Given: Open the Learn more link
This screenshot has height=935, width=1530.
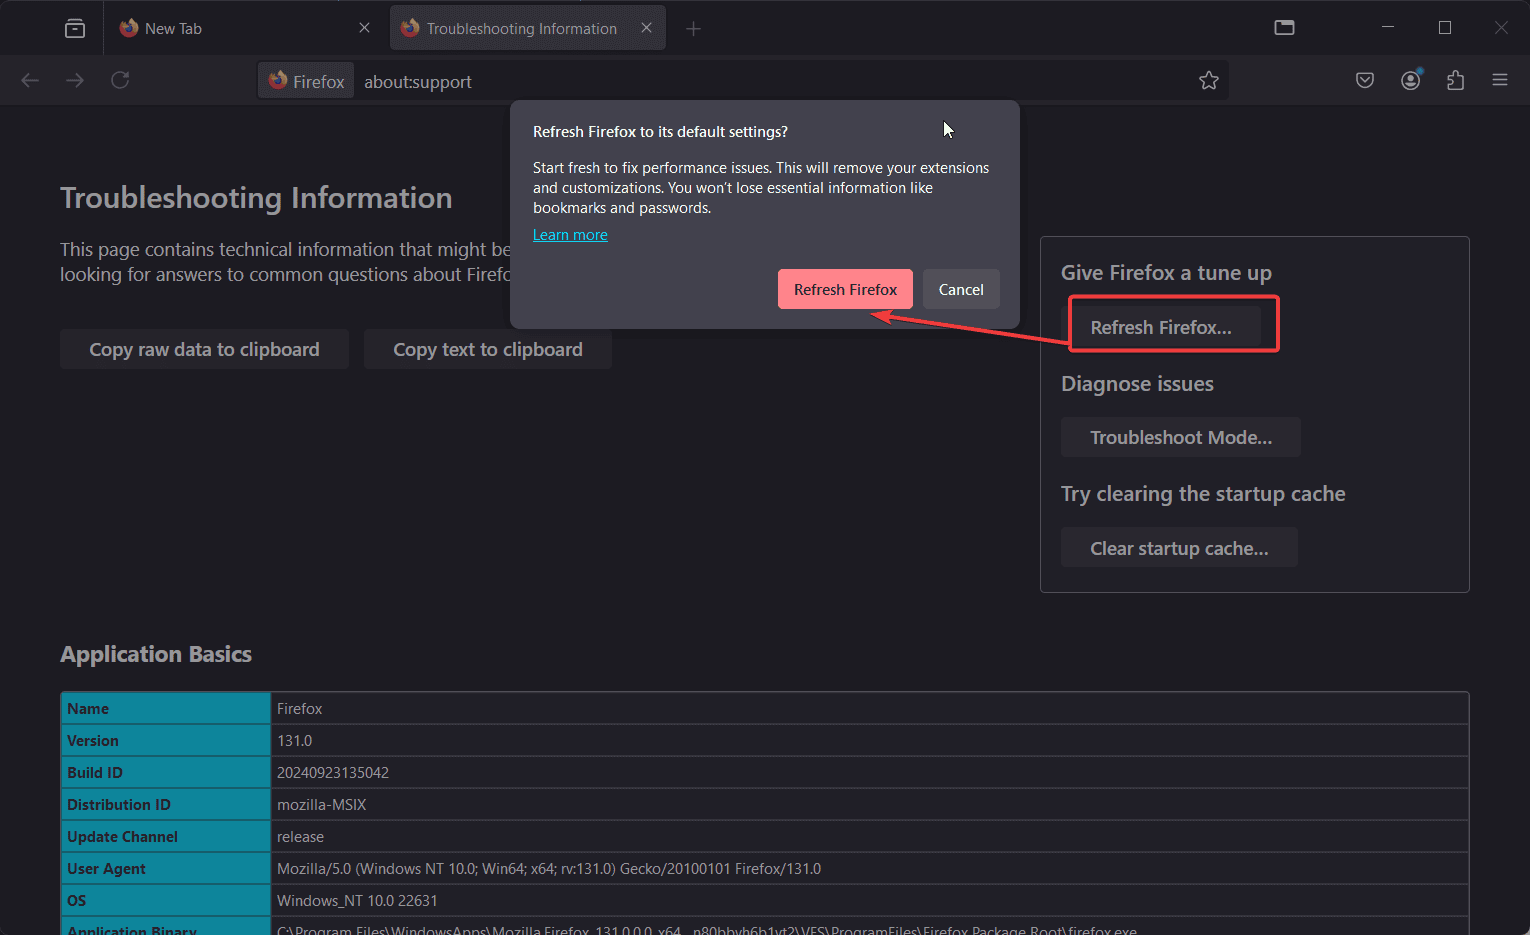Looking at the screenshot, I should [570, 235].
